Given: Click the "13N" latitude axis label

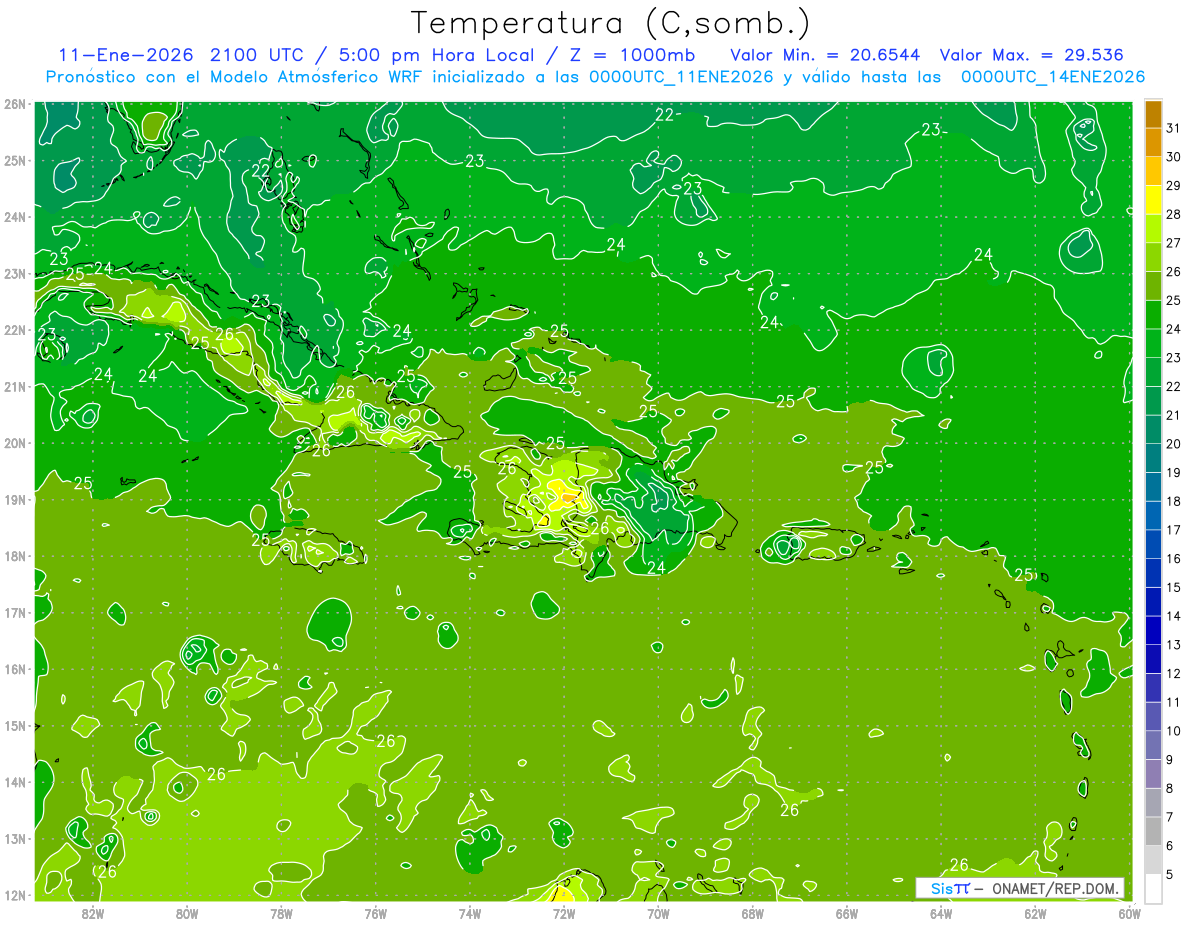Looking at the screenshot, I should [x=14, y=839].
